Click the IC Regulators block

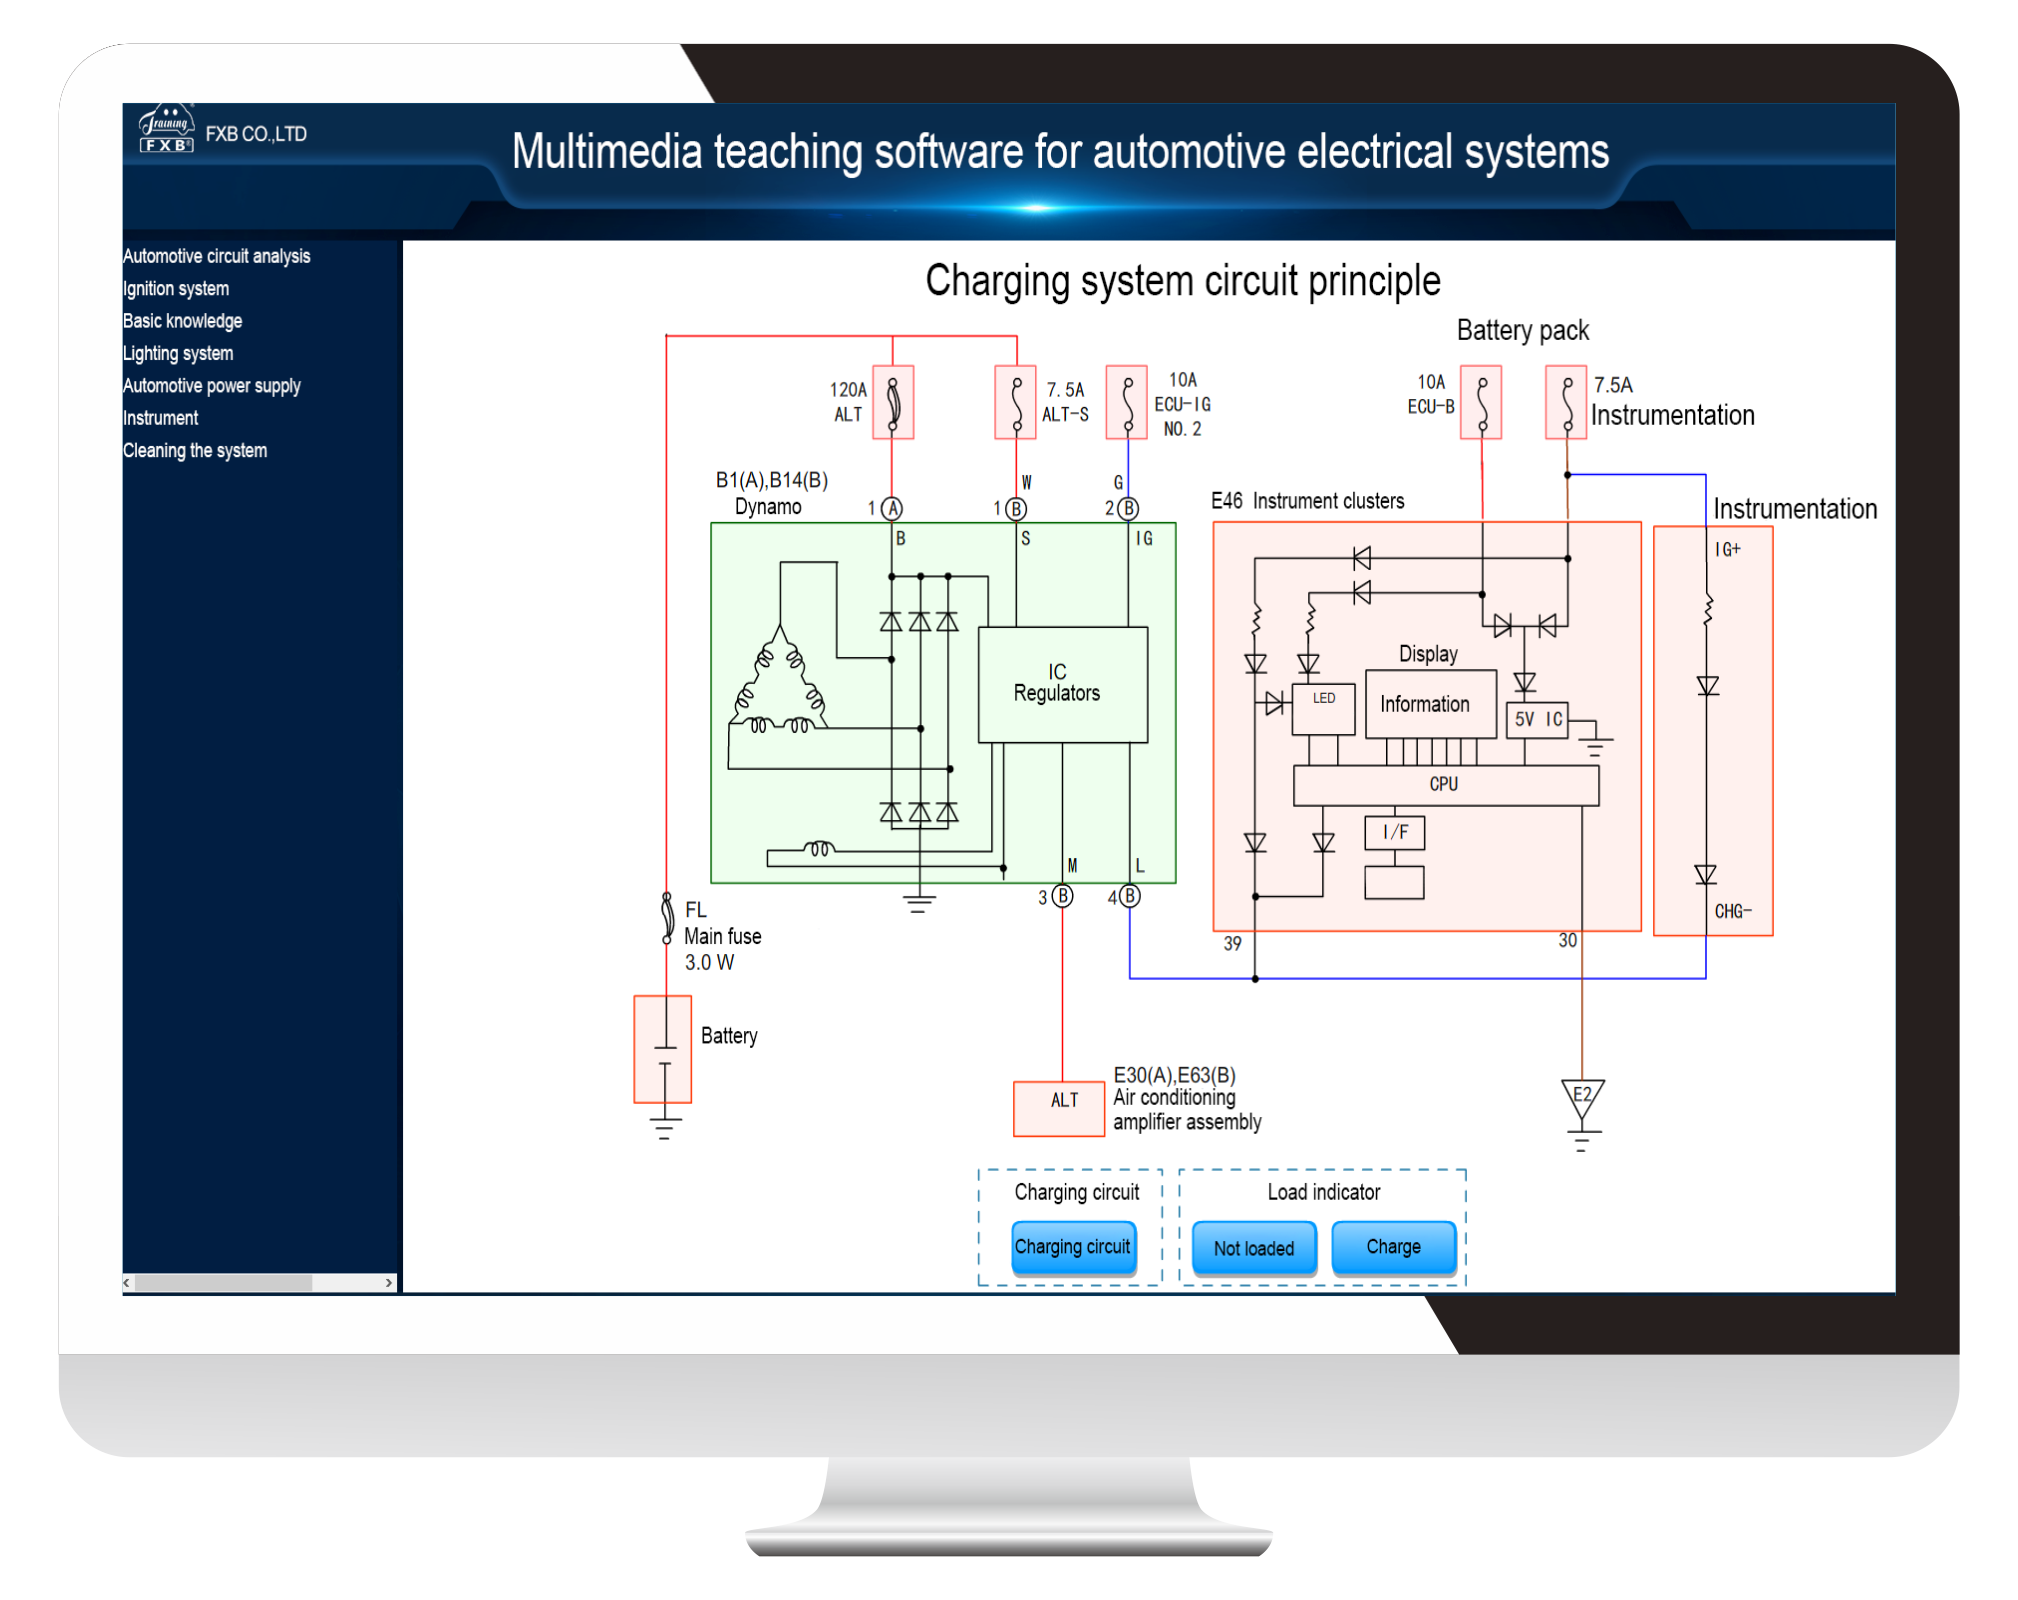(1062, 684)
